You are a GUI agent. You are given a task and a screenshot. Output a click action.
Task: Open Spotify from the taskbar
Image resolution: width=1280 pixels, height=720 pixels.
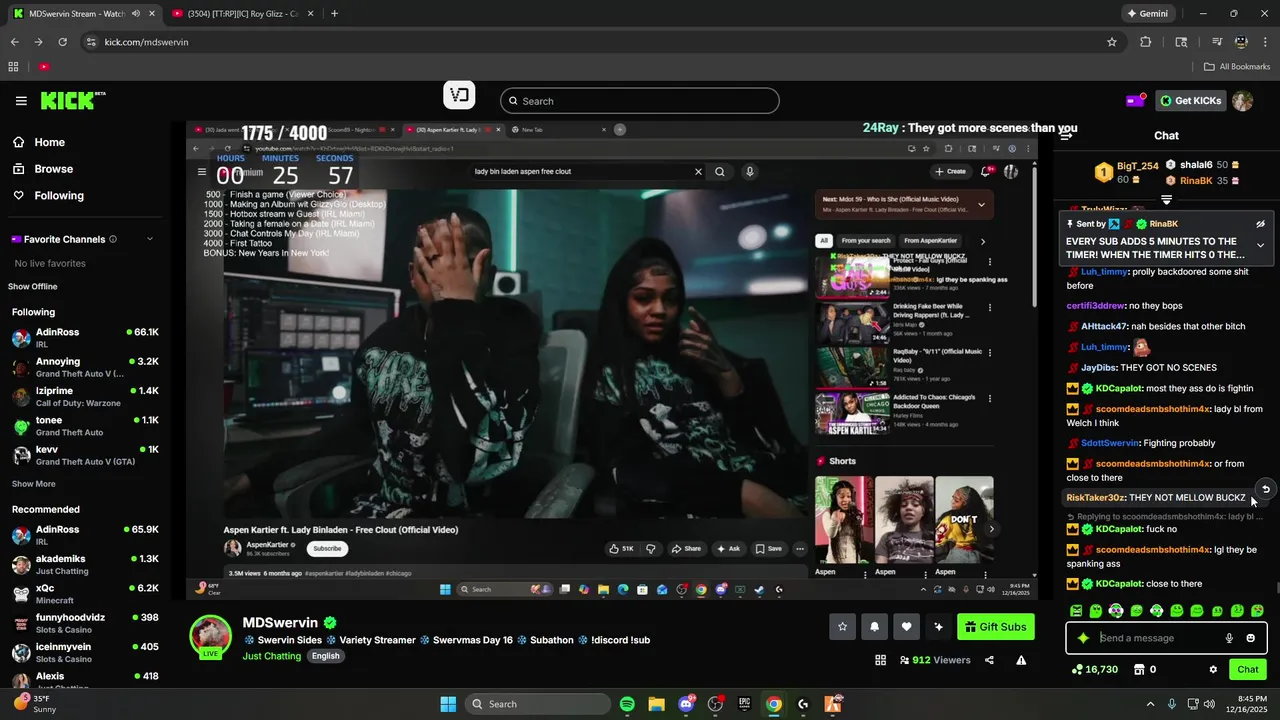627,704
